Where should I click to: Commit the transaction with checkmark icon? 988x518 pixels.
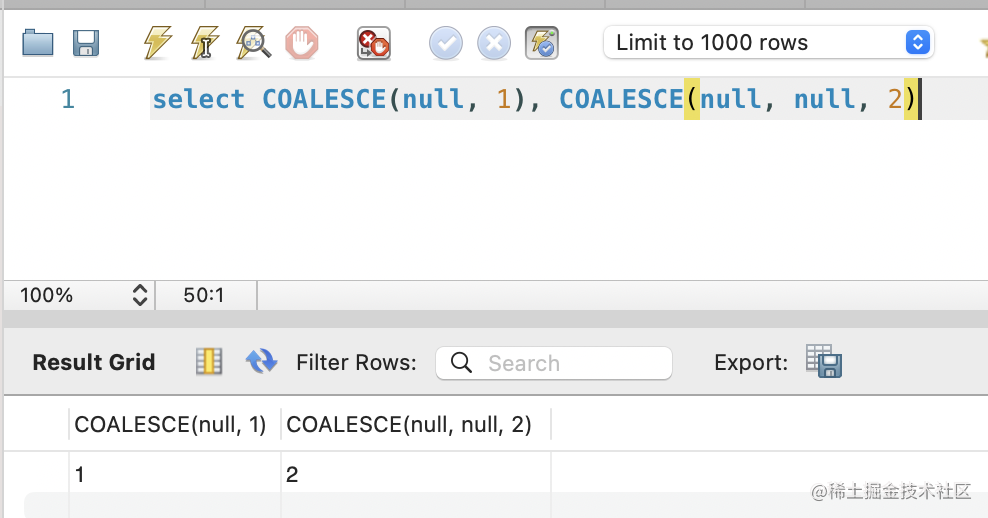tap(446, 43)
